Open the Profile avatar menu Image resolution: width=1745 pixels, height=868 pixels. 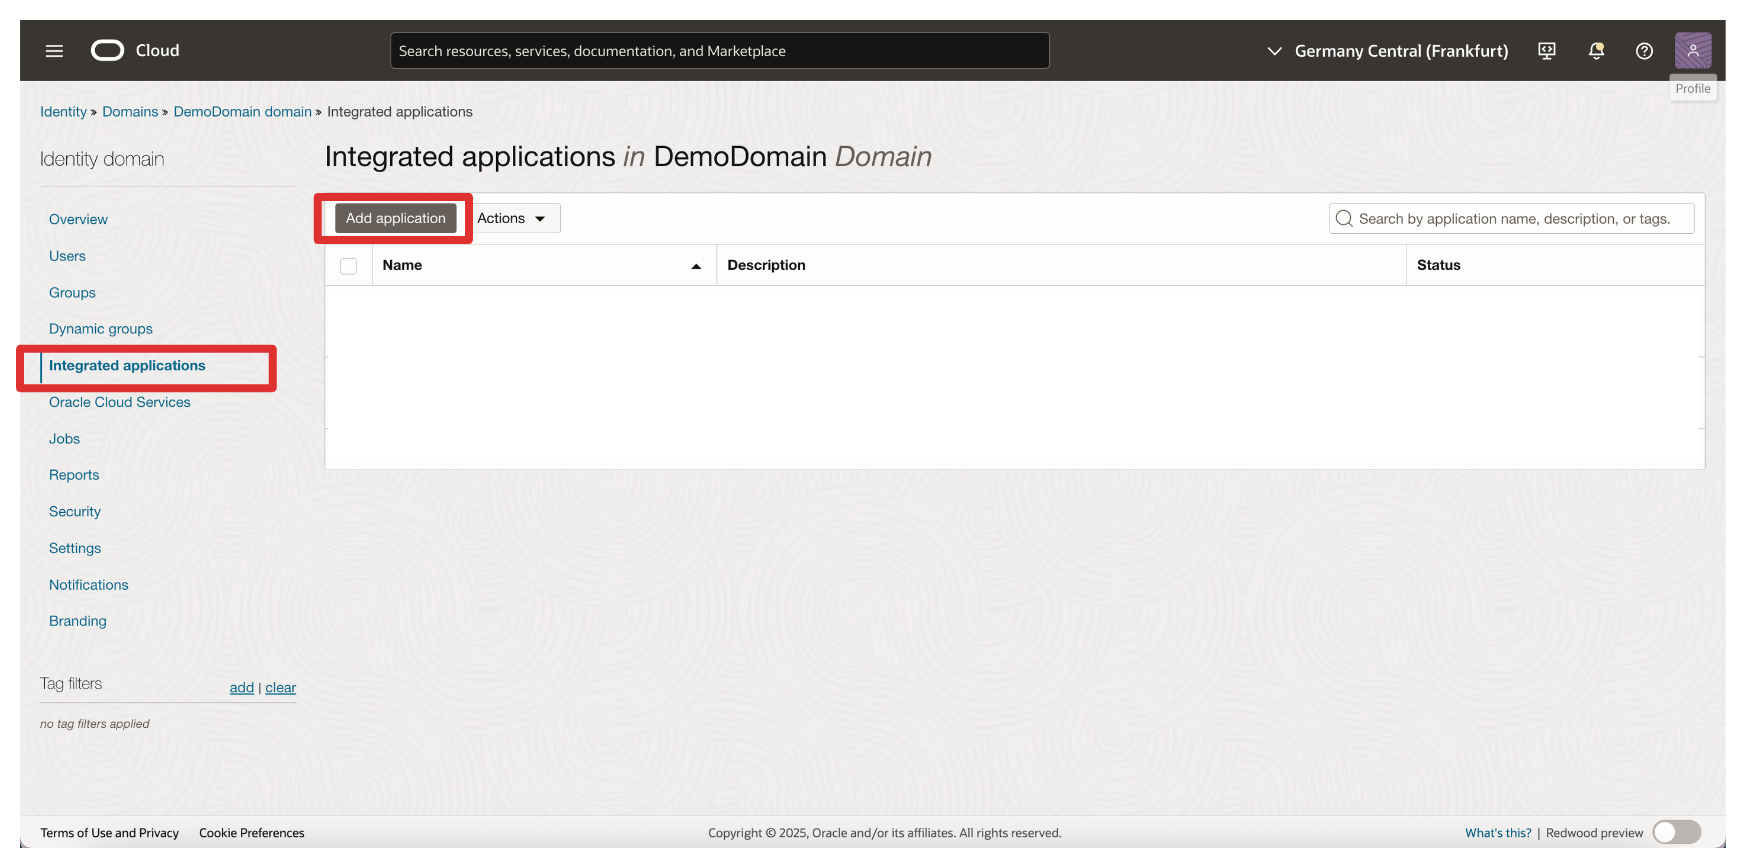tap(1692, 51)
